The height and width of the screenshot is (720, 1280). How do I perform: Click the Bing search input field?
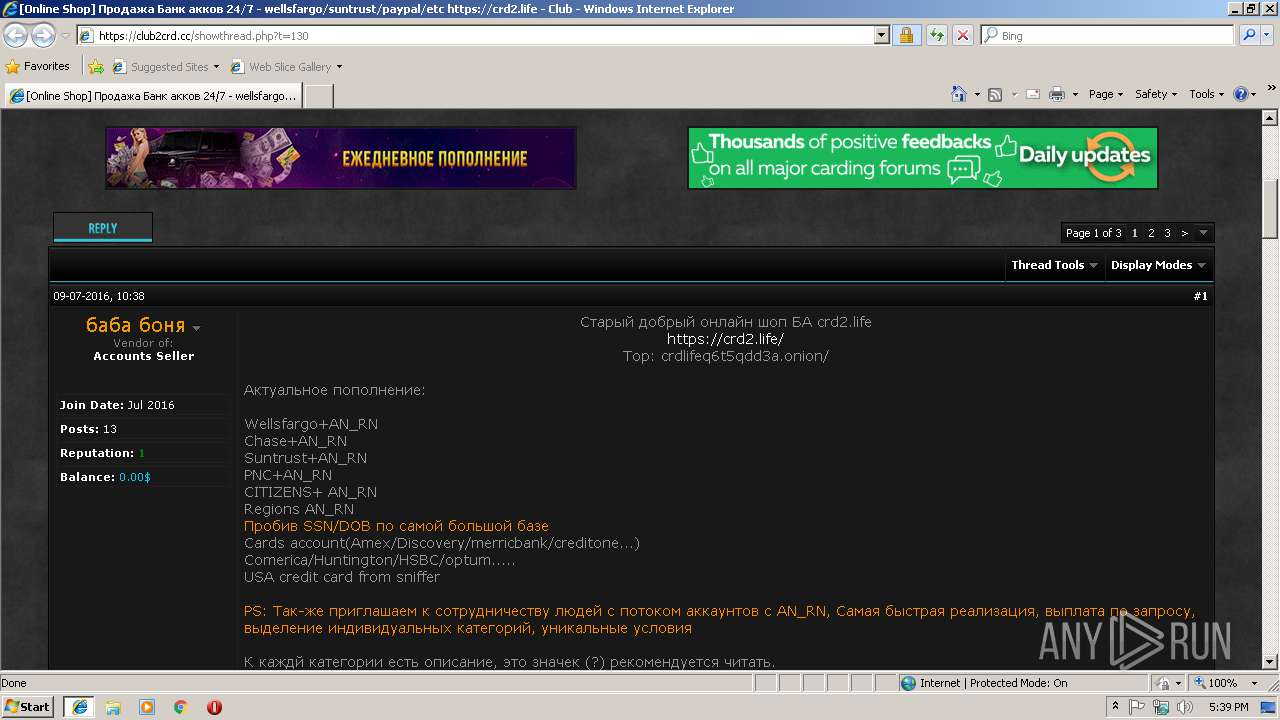point(1107,35)
